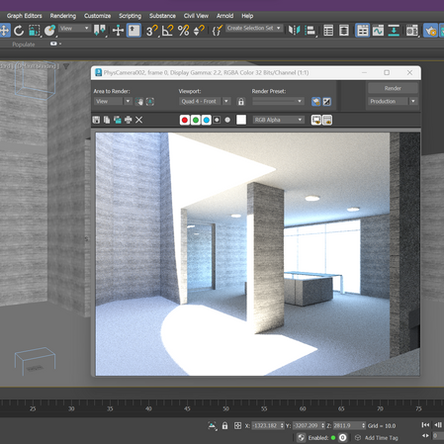
Task: Select the Move tool in main toolbar
Action: coord(4,31)
